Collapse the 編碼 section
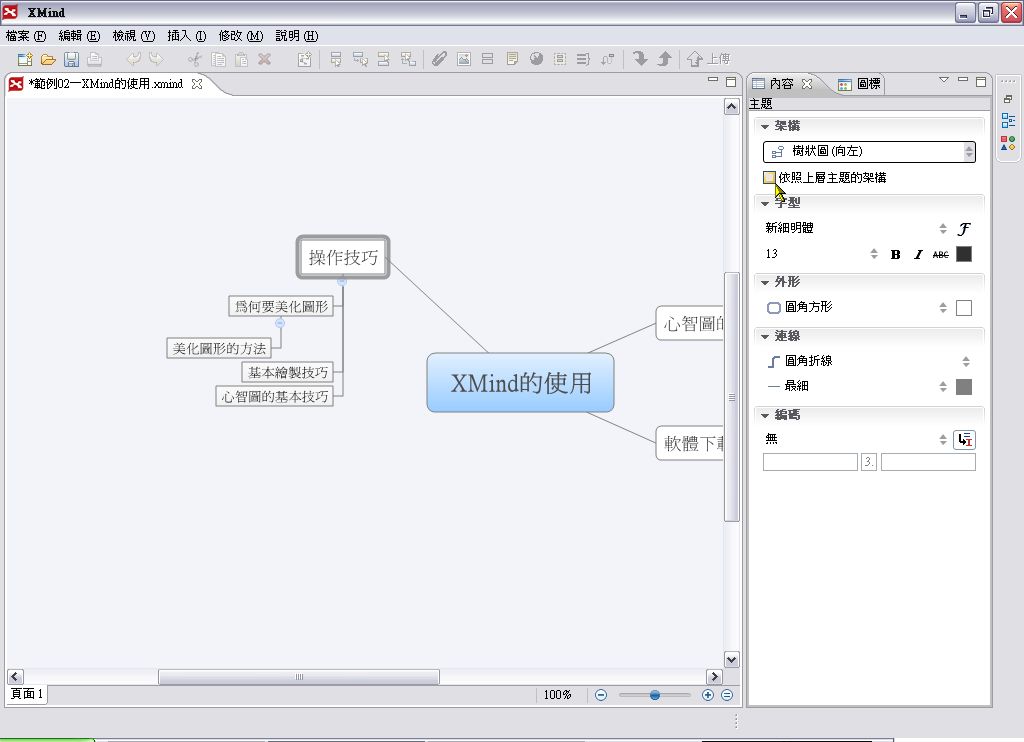The image size is (1024, 742). 765,415
